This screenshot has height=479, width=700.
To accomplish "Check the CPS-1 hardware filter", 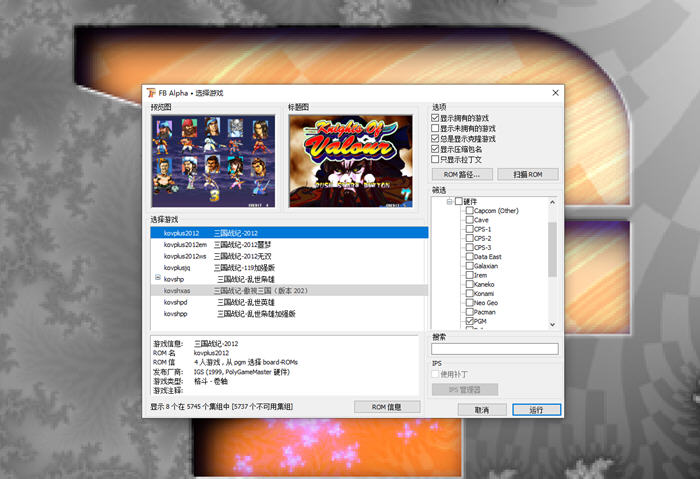I will (469, 229).
